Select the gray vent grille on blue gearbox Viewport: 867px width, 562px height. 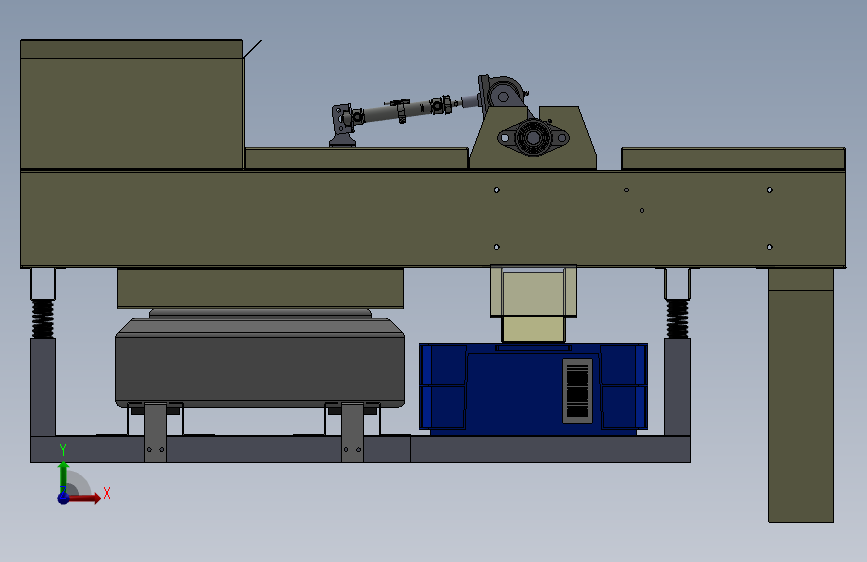coord(577,391)
